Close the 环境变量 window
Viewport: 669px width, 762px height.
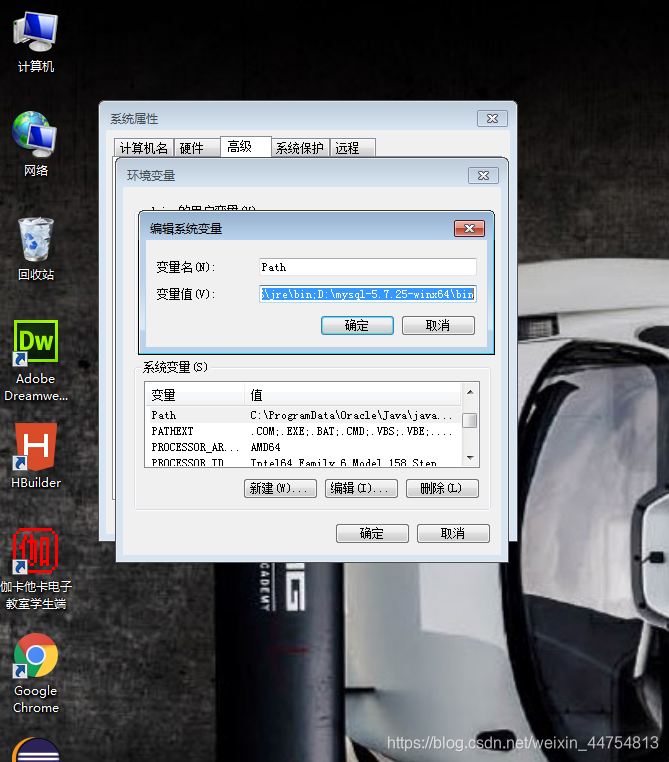pyautogui.click(x=483, y=175)
